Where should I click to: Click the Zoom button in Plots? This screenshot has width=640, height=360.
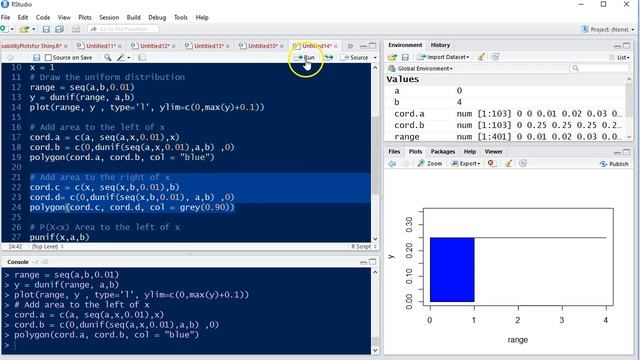[430, 164]
